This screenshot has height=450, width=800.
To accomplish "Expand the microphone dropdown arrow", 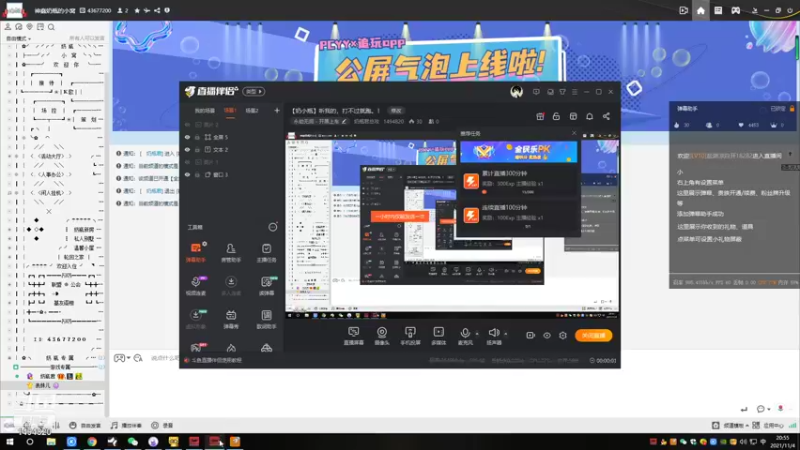I will pos(477,334).
